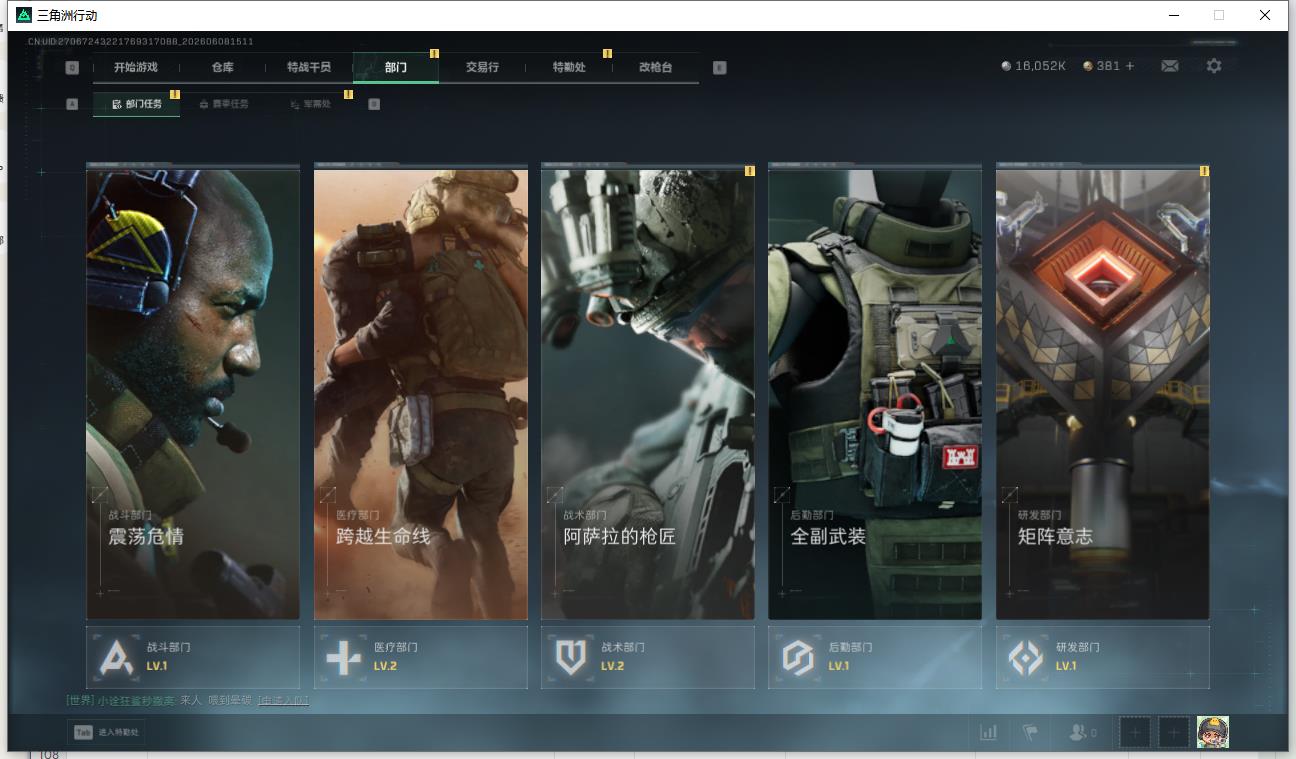Click the Q key previous-tab icon
The width and height of the screenshot is (1296, 759).
tap(72, 68)
